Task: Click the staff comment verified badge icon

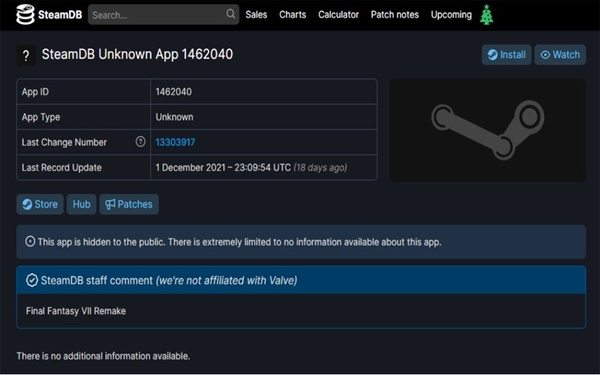Action: click(x=32, y=280)
